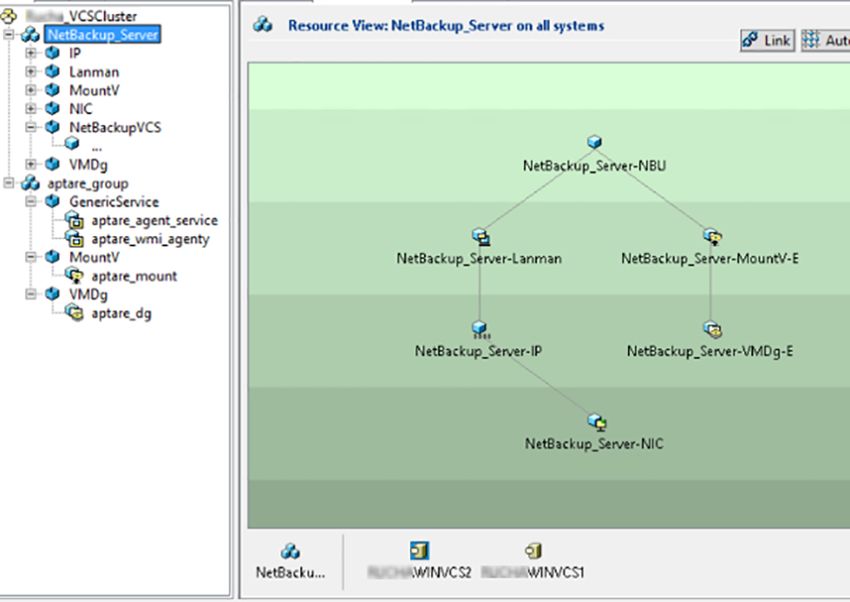Select the NetBackup_Server-NIC node icon
This screenshot has height=602, width=850.
[x=597, y=422]
